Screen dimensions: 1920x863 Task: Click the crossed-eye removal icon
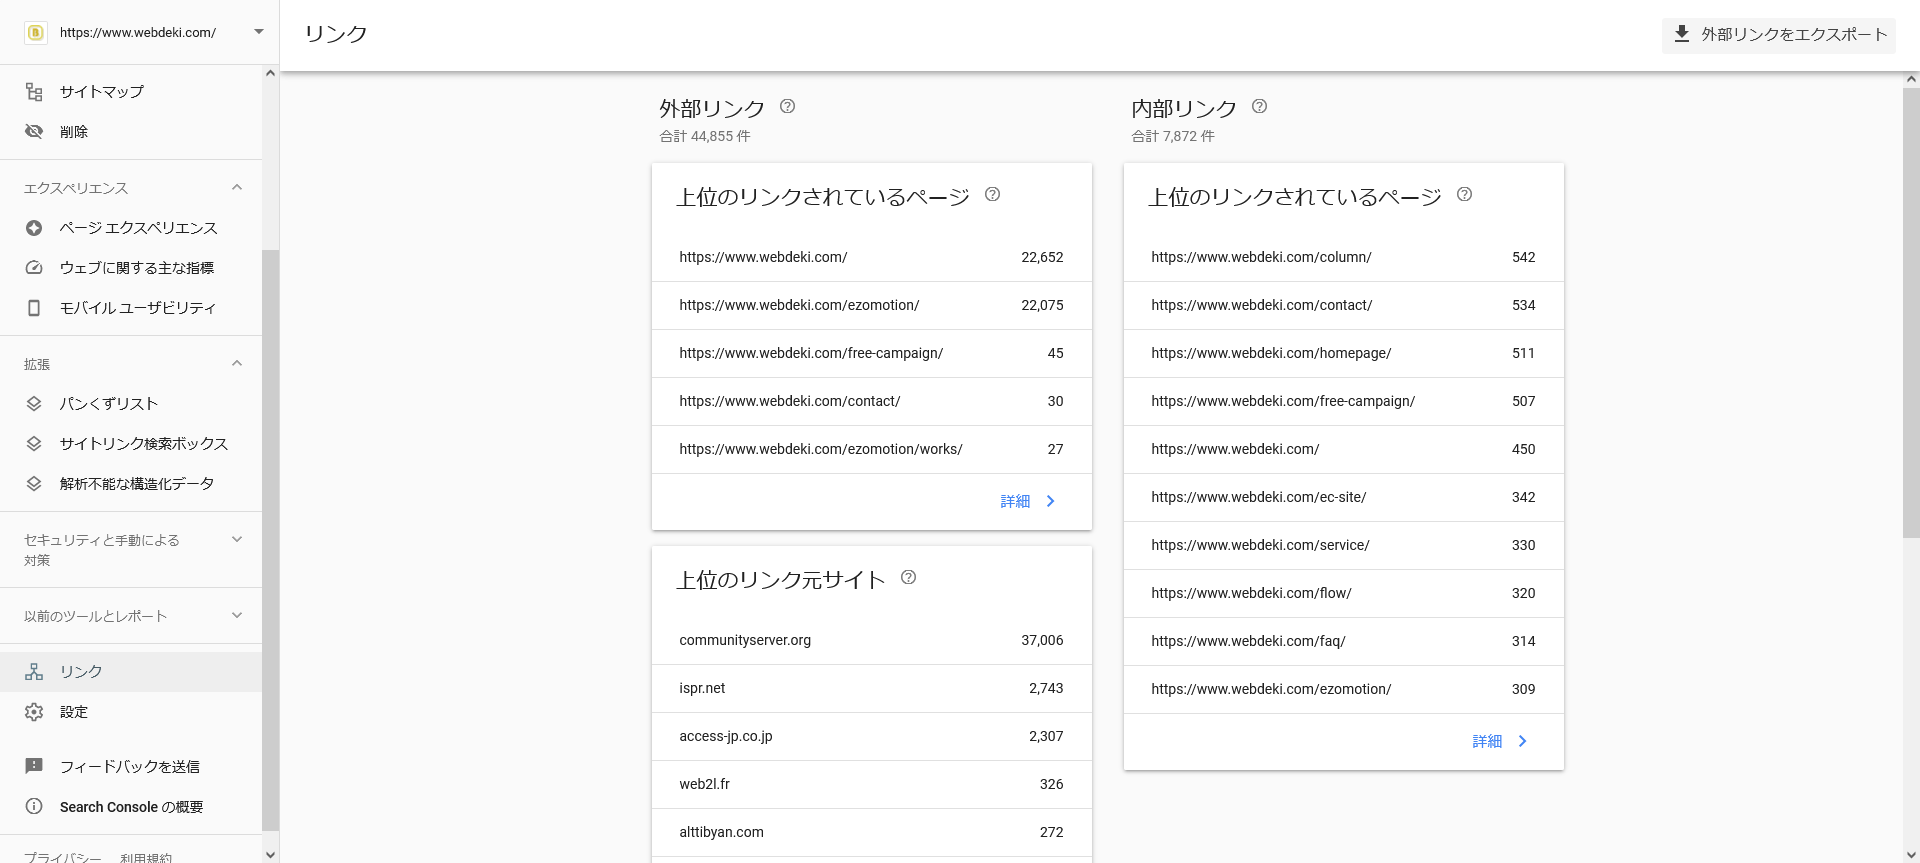pos(34,132)
